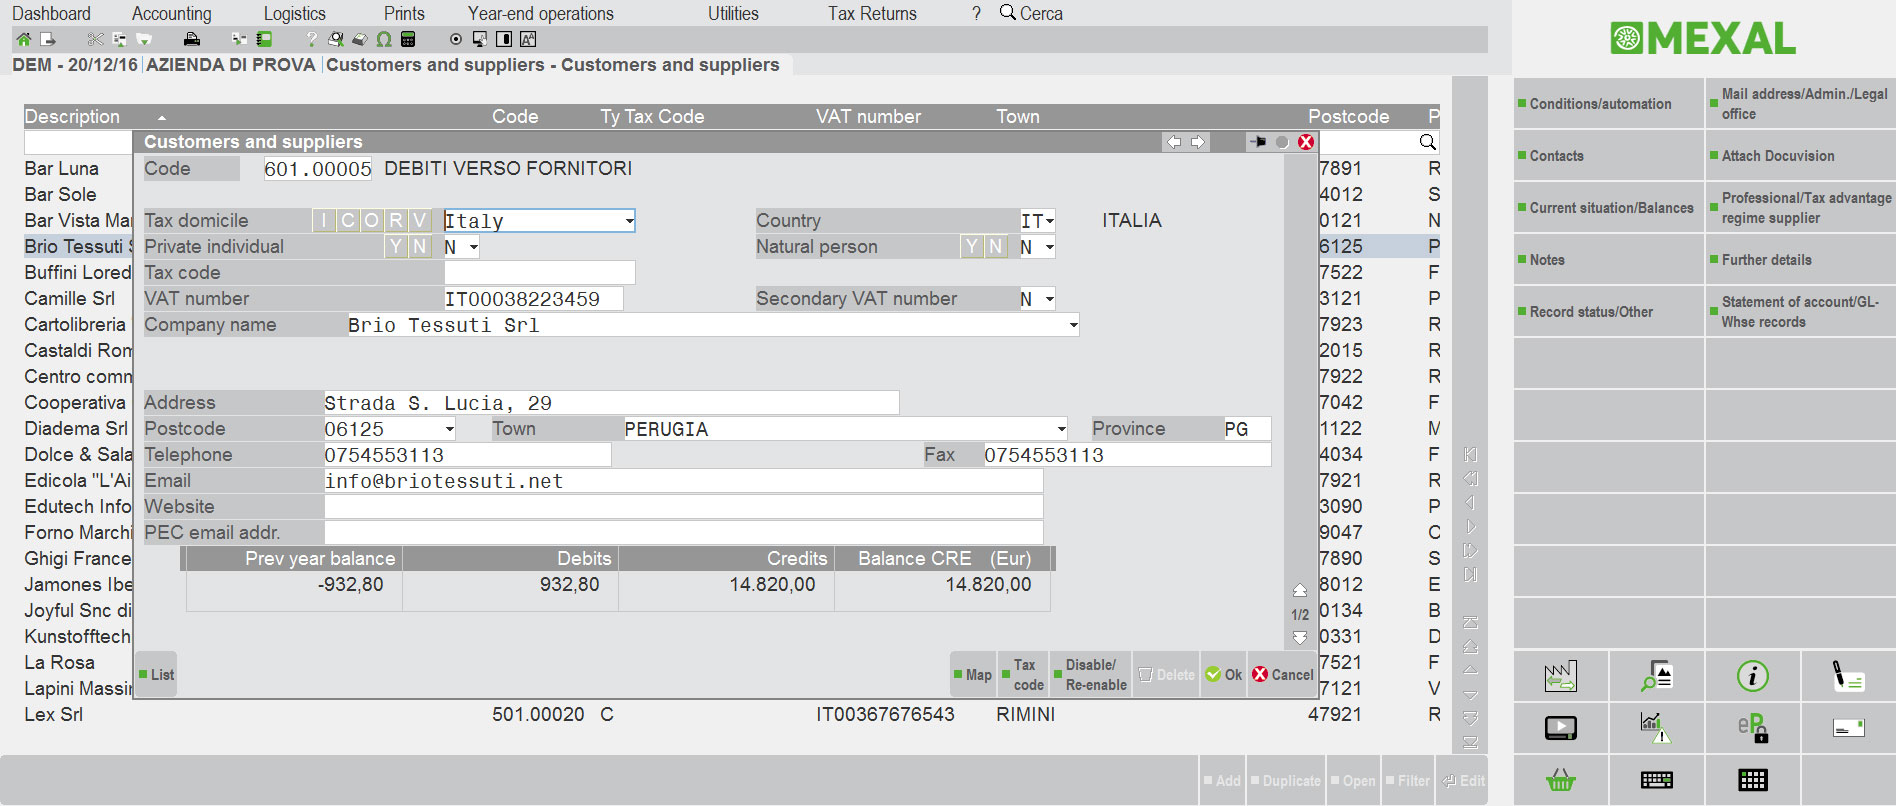Expand the Tax domicile Italy dropdown

tap(629, 221)
